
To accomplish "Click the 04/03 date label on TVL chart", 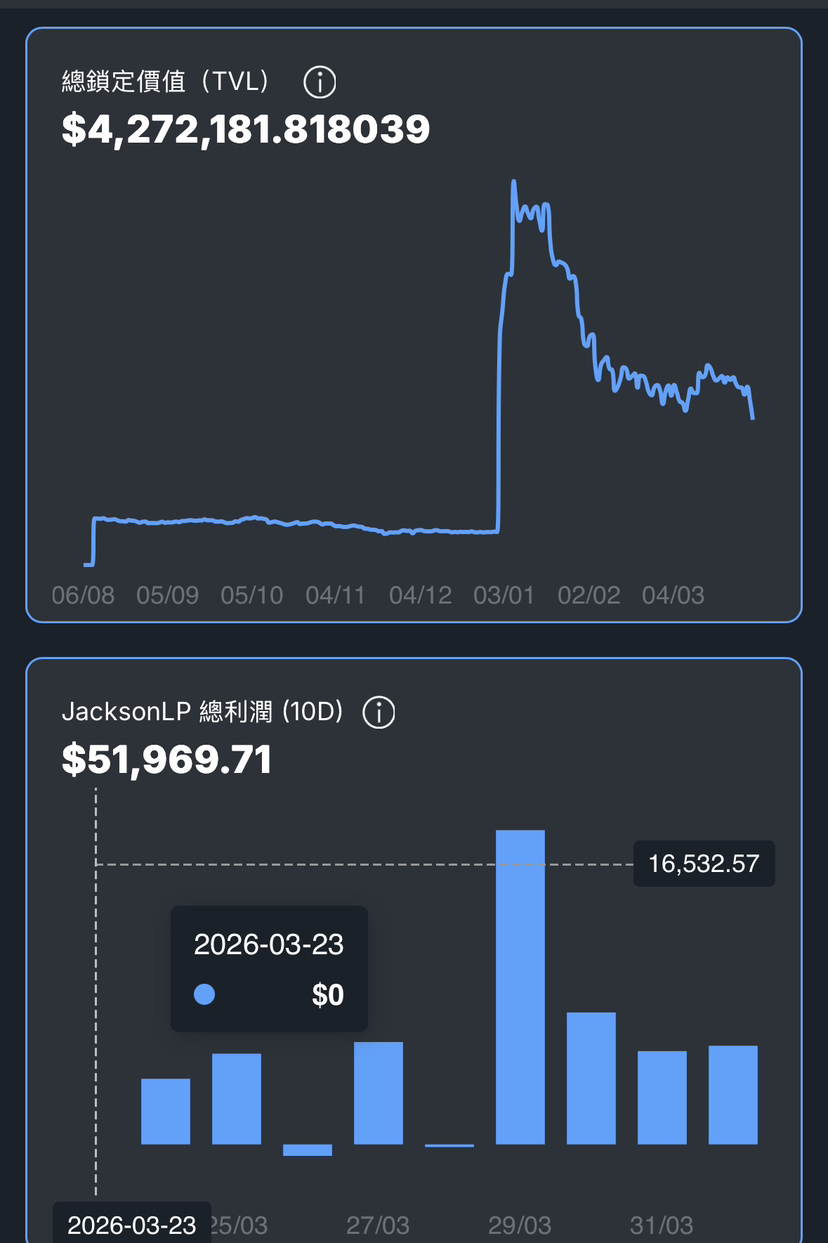I will click(x=673, y=596).
